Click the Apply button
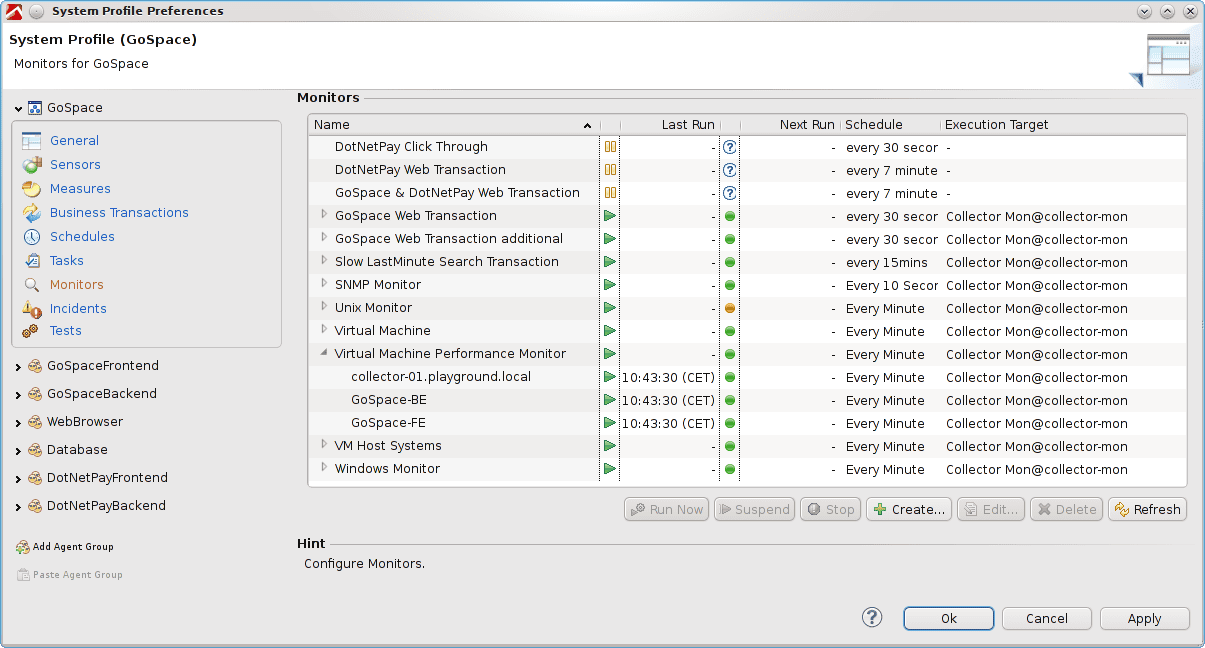The image size is (1205, 648). point(1145,618)
